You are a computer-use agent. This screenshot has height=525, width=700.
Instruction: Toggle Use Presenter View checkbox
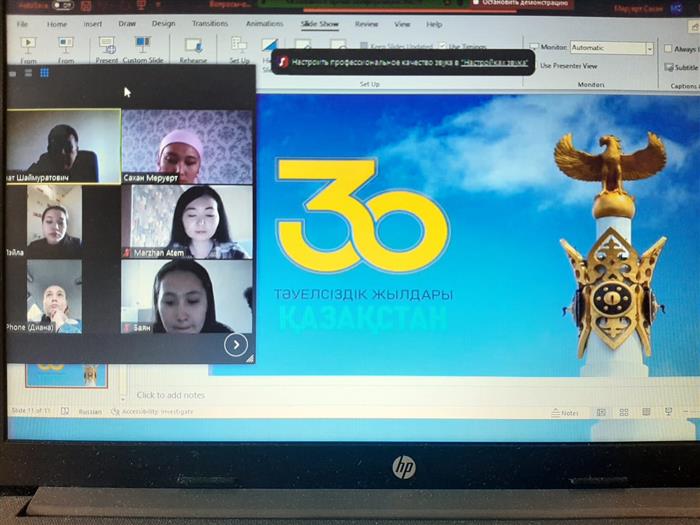tap(535, 66)
